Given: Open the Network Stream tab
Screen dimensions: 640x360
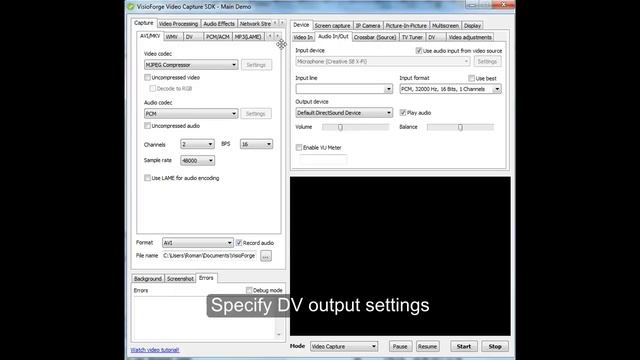Looking at the screenshot, I should click(255, 24).
